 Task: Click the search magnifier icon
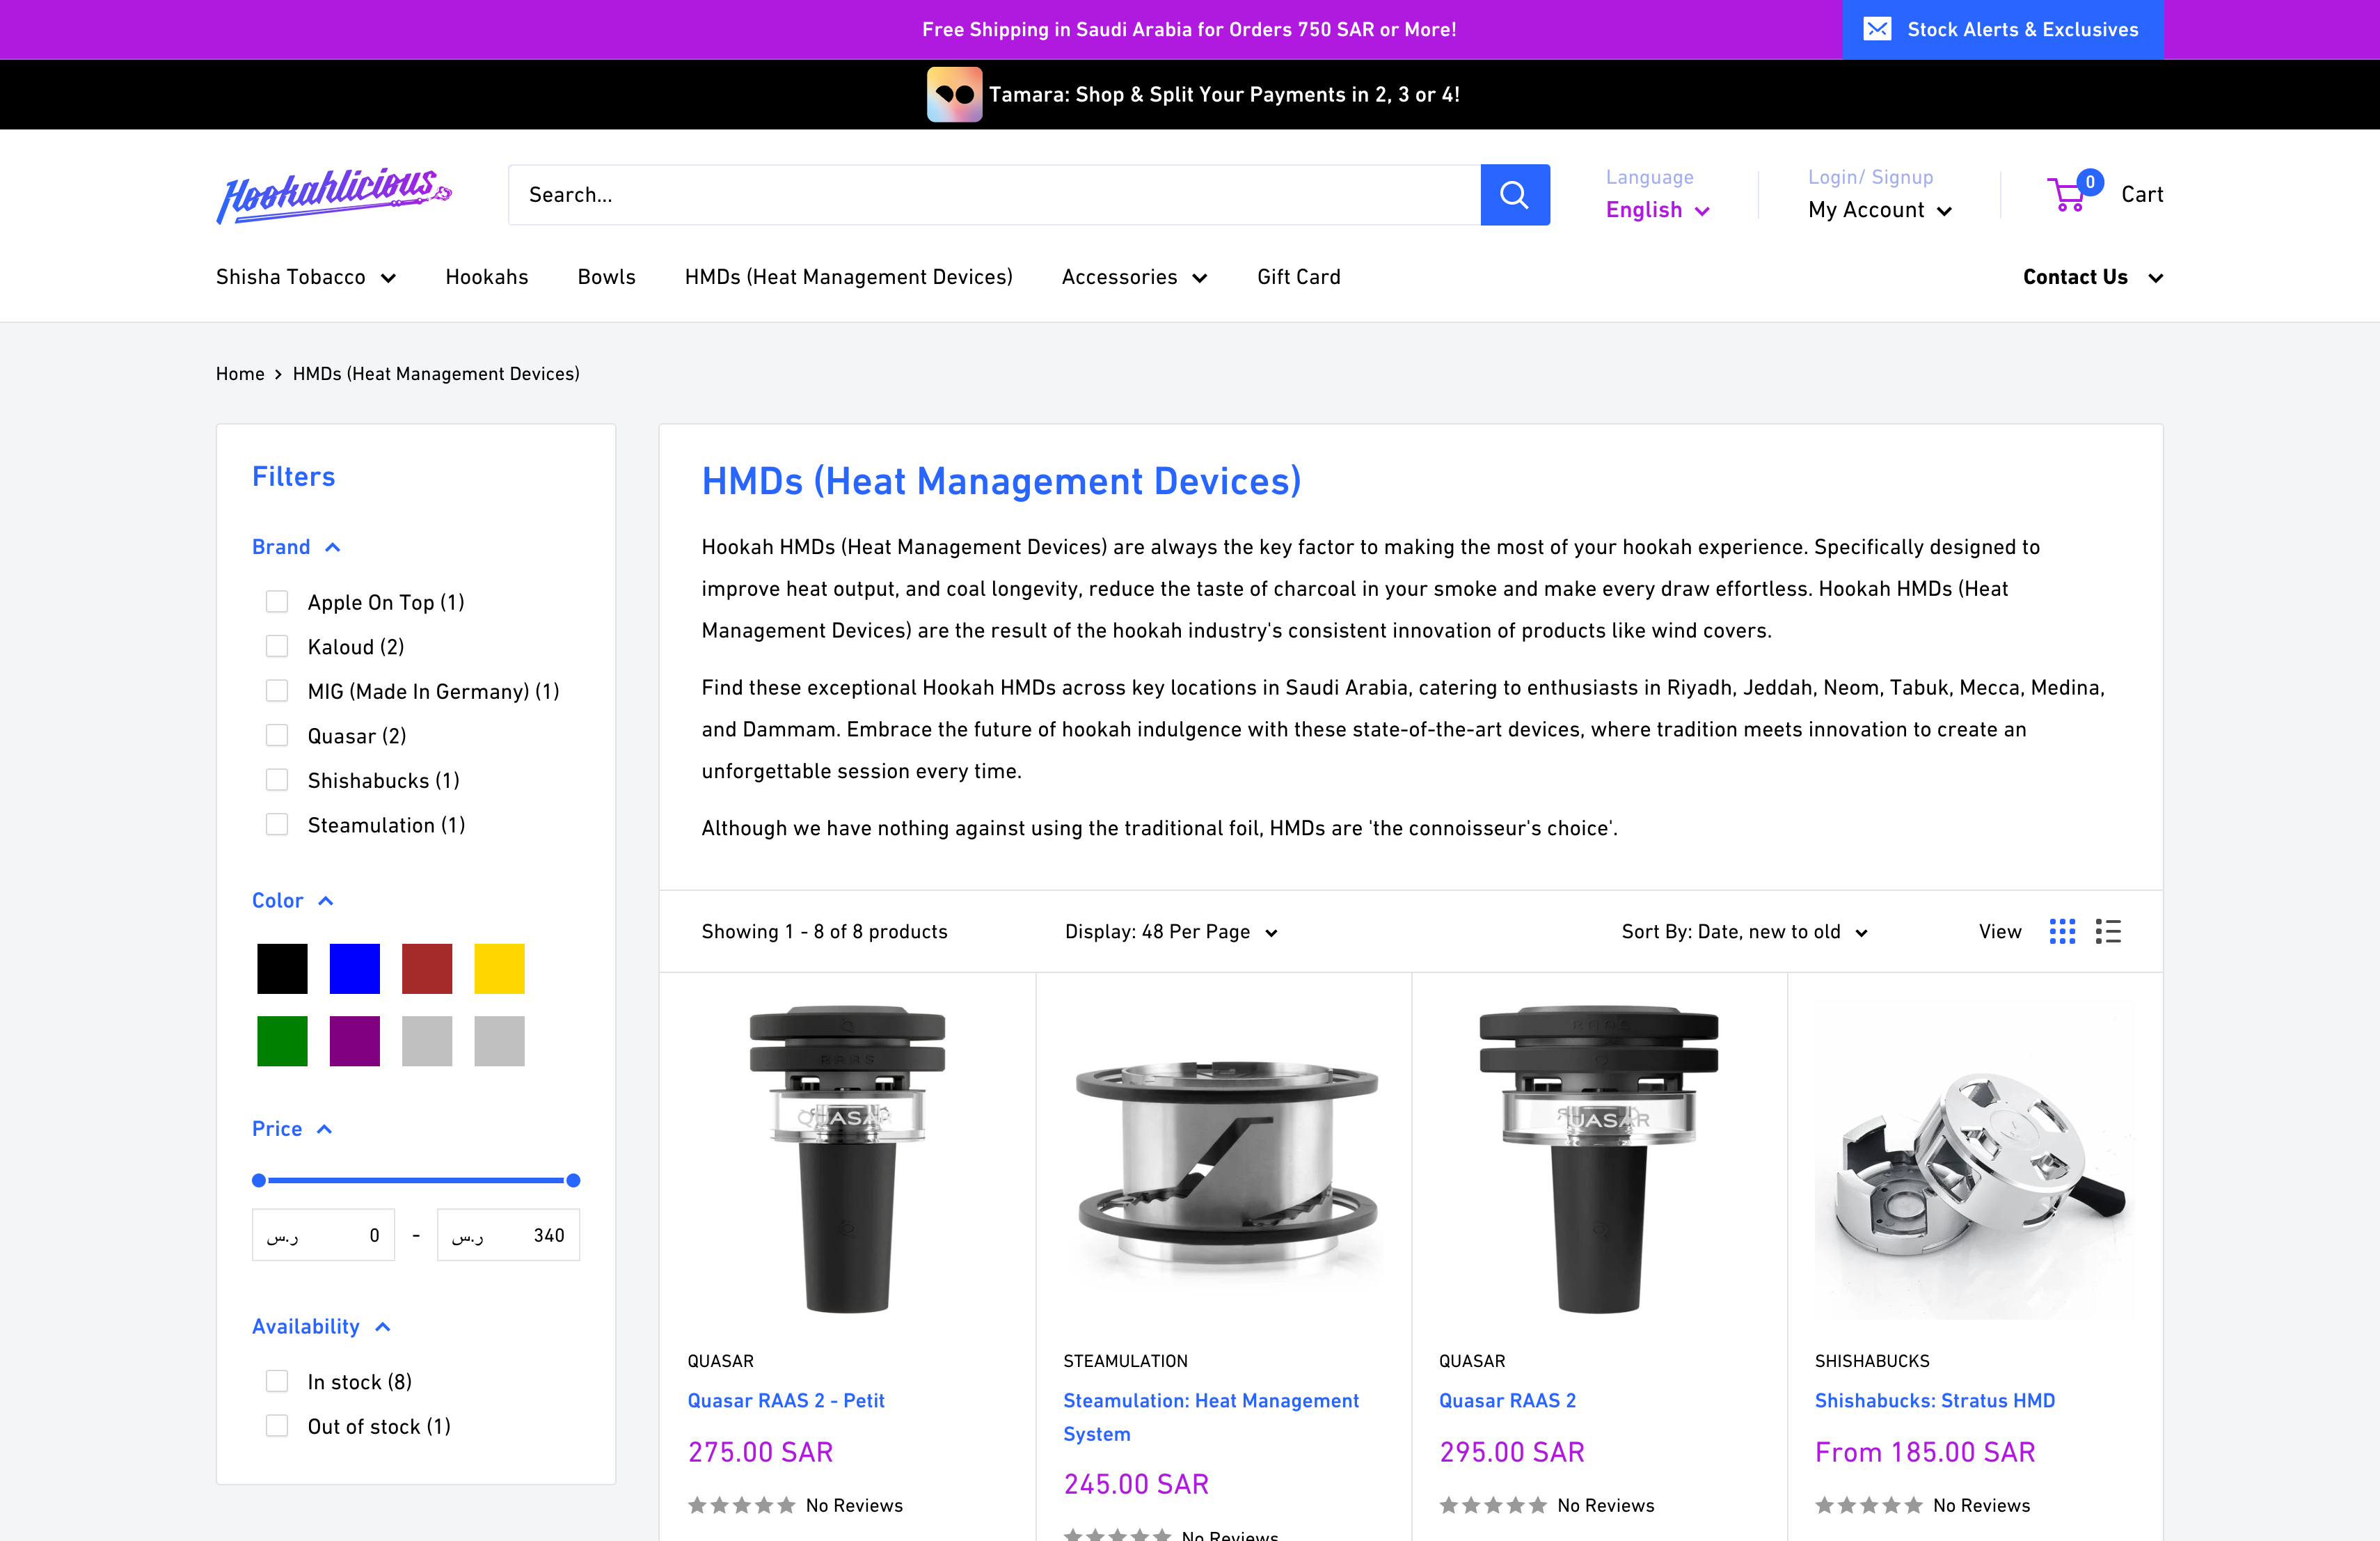(x=1515, y=194)
